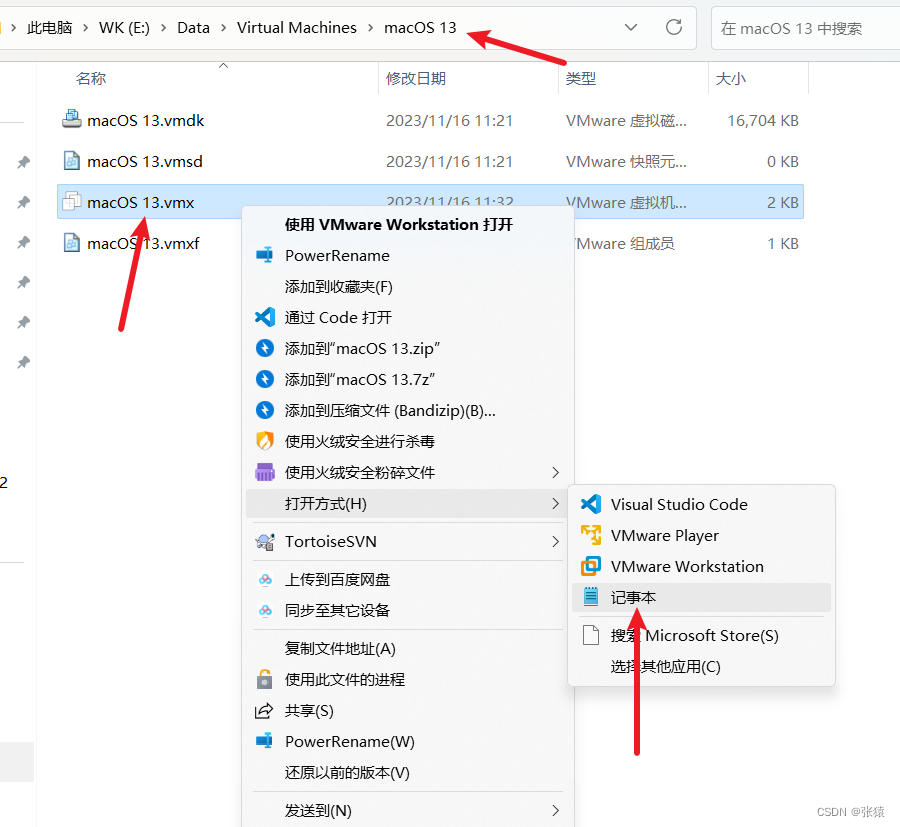Navigate to 此电脑 in the breadcrumb
Image resolution: width=900 pixels, height=827 pixels.
pyautogui.click(x=49, y=28)
